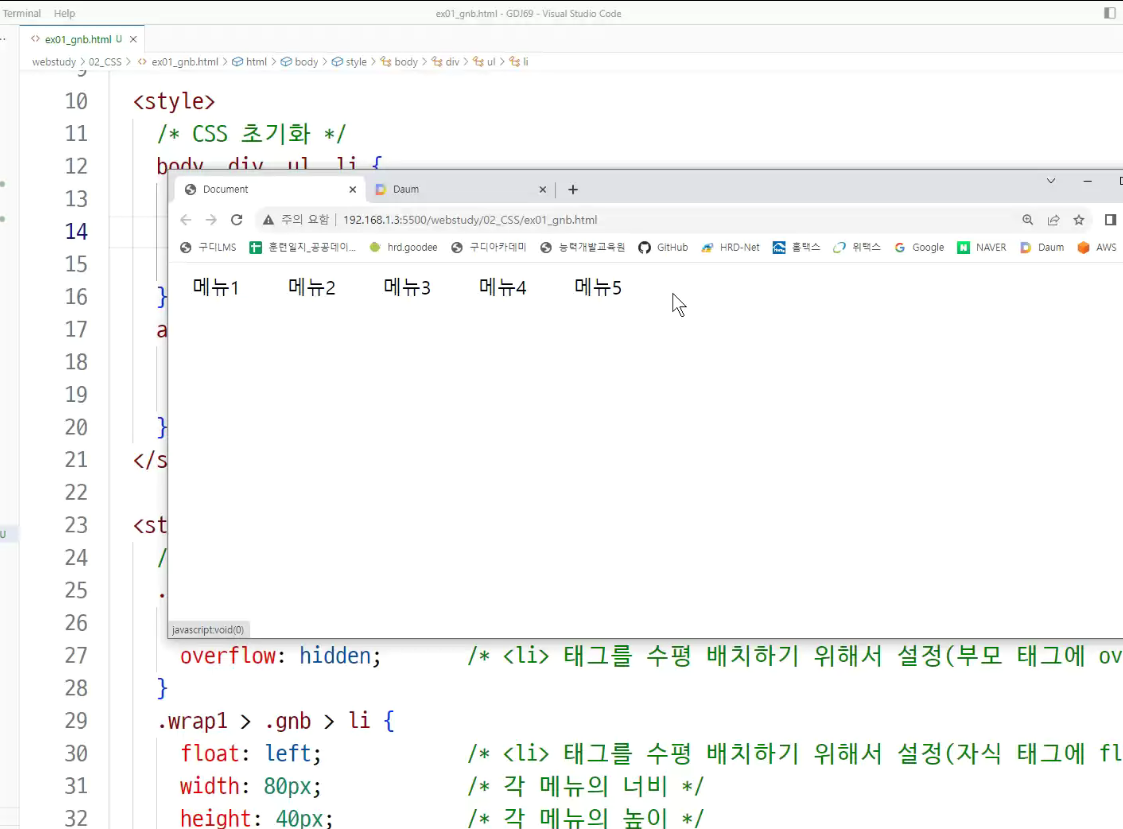Click the 메뉴2 link on the page

pos(312,288)
